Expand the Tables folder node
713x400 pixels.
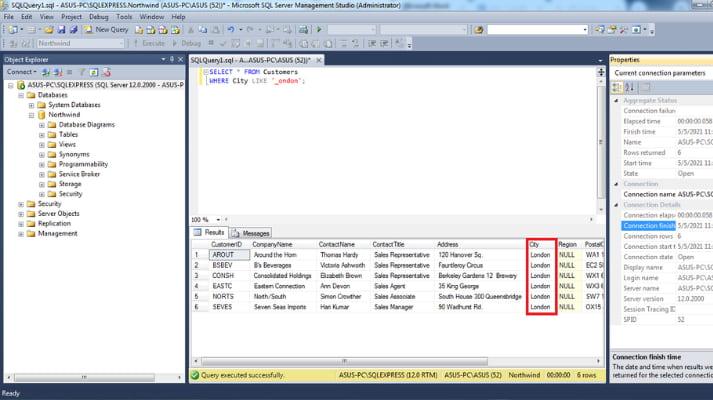[42, 134]
